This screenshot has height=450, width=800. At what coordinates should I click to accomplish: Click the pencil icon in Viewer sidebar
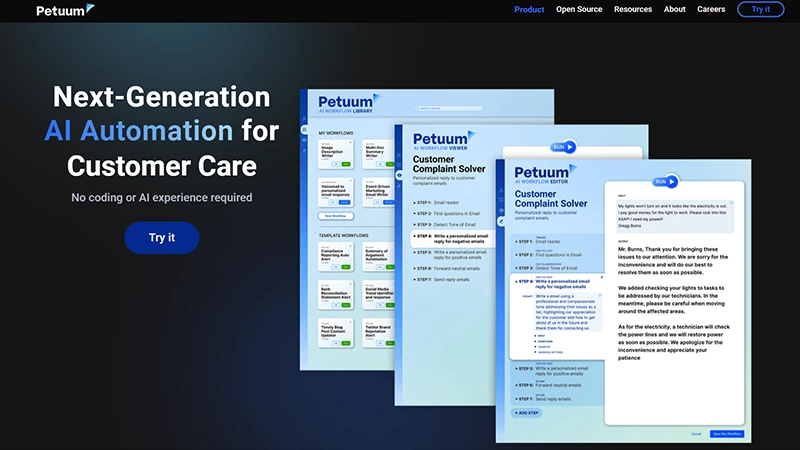[399, 186]
